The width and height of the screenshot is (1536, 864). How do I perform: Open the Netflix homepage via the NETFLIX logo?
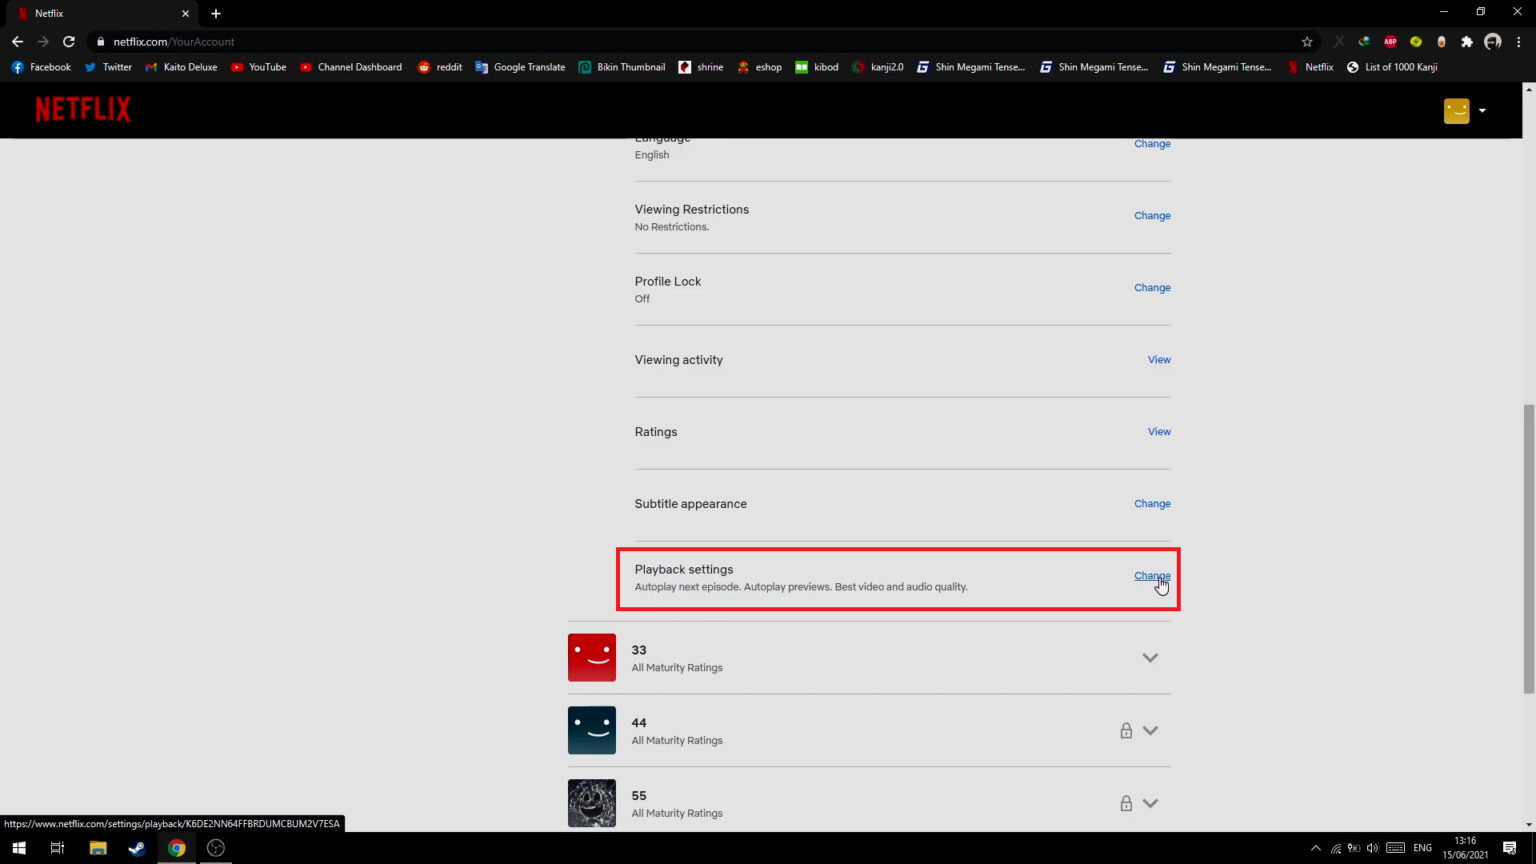tap(83, 109)
